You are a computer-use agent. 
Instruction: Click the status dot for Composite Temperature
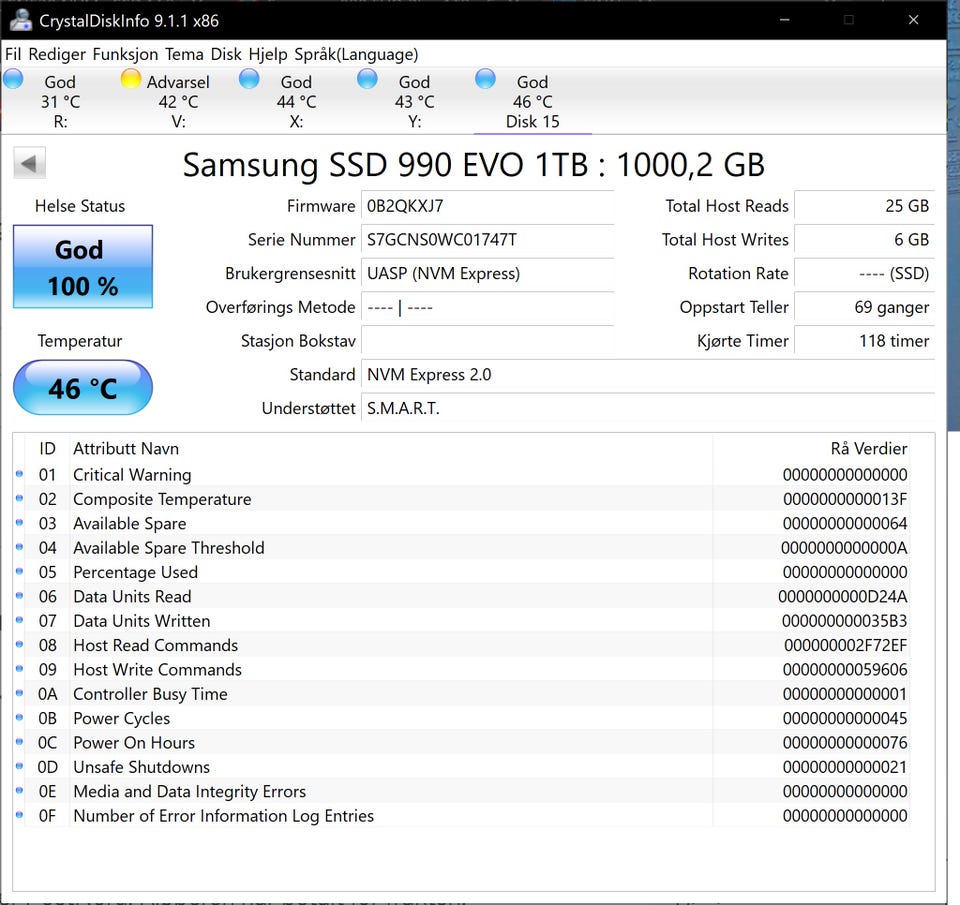[19, 498]
